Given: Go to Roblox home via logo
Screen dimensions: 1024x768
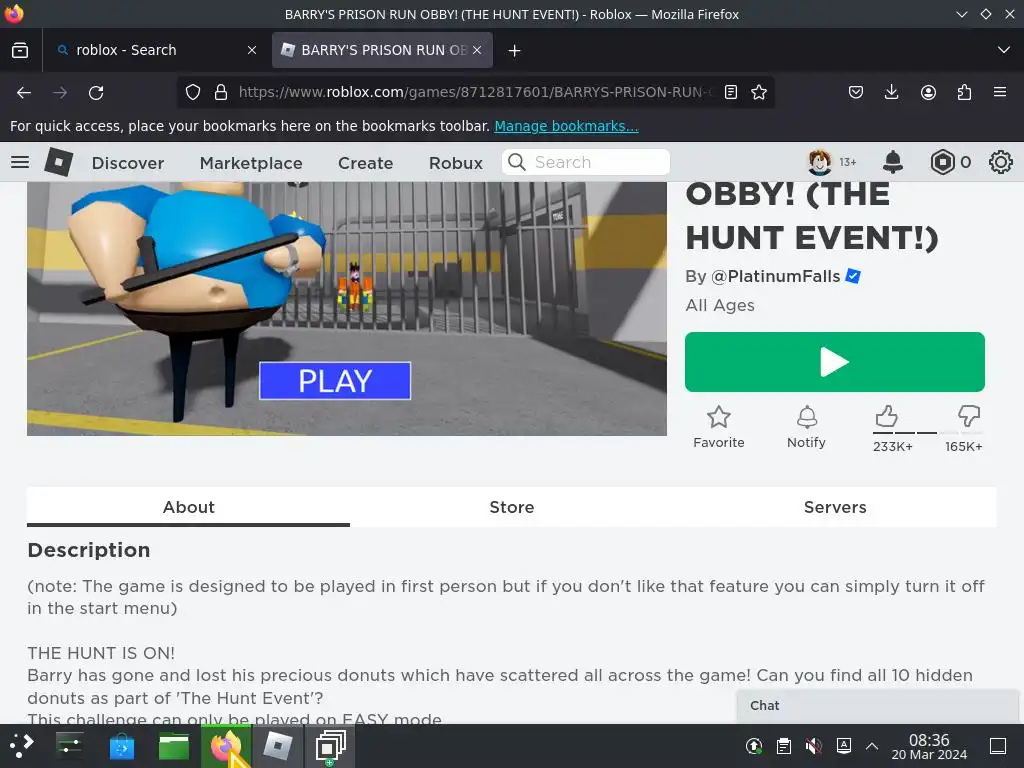Looking at the screenshot, I should coord(59,162).
